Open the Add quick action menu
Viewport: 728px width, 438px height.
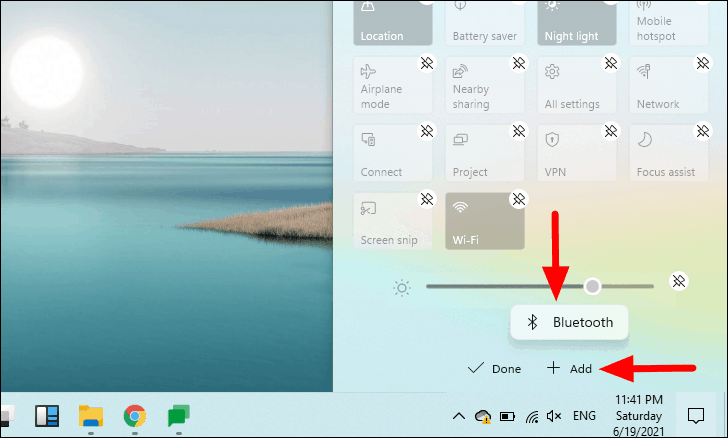[569, 368]
